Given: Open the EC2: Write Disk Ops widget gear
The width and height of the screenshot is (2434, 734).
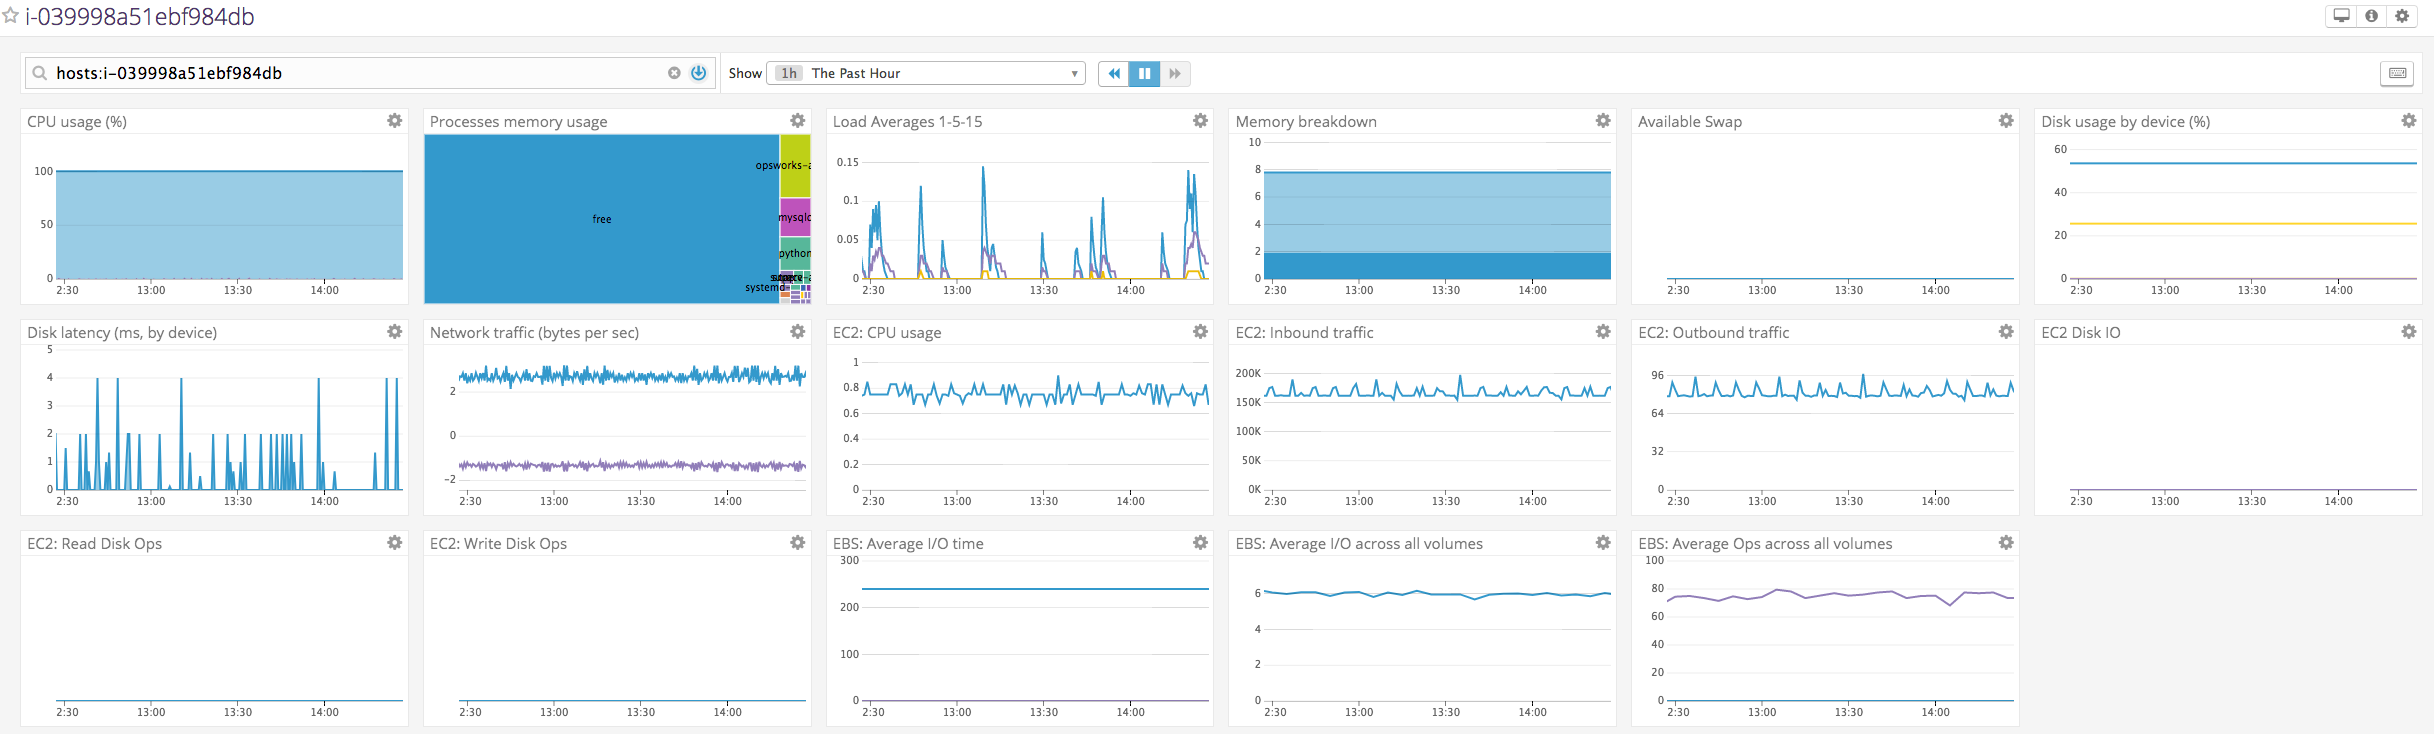Looking at the screenshot, I should click(x=798, y=542).
